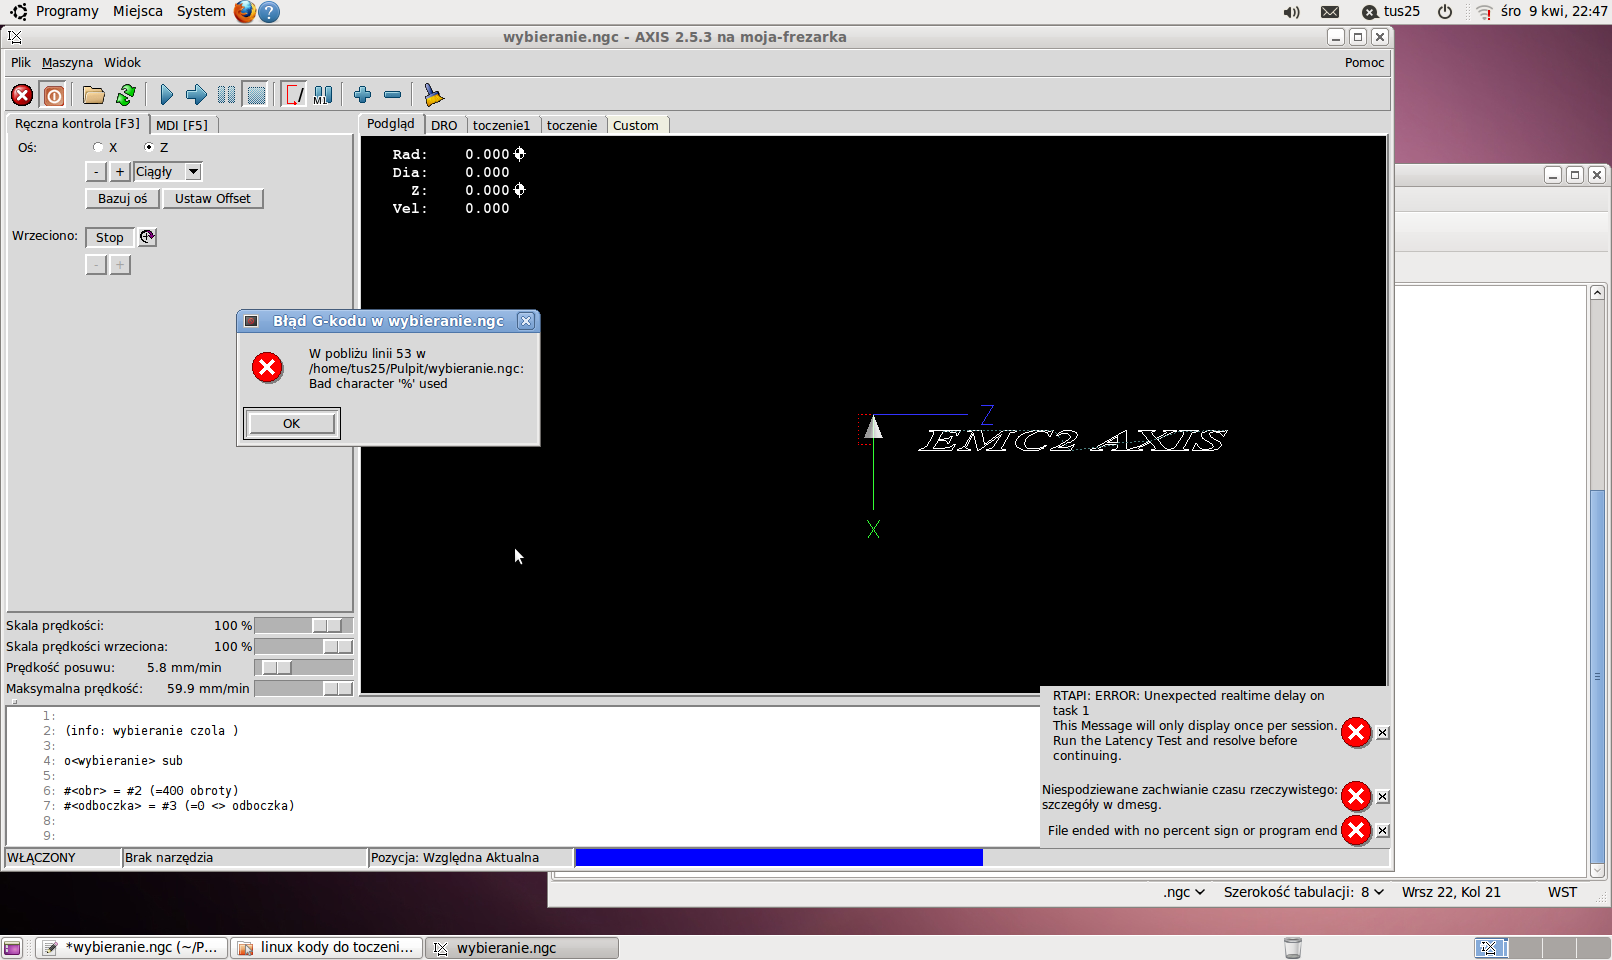Click the Ustaw Offset button
The width and height of the screenshot is (1612, 960).
tap(213, 198)
